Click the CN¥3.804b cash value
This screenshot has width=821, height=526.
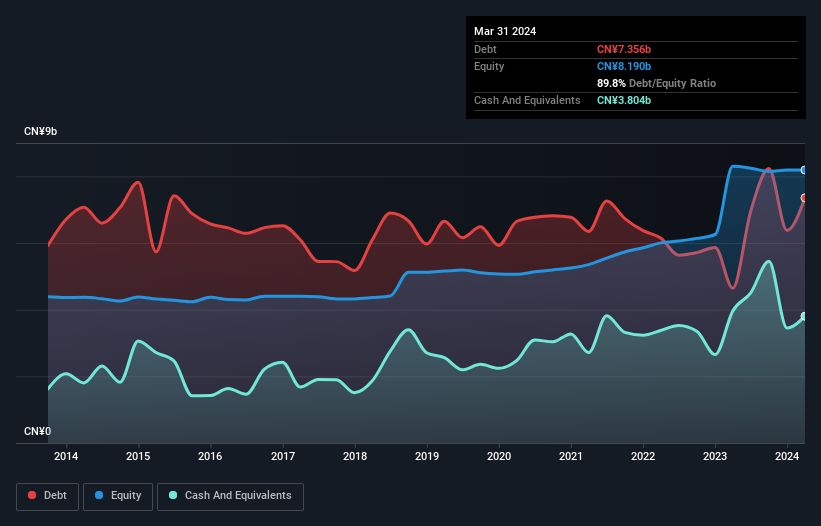pos(624,100)
